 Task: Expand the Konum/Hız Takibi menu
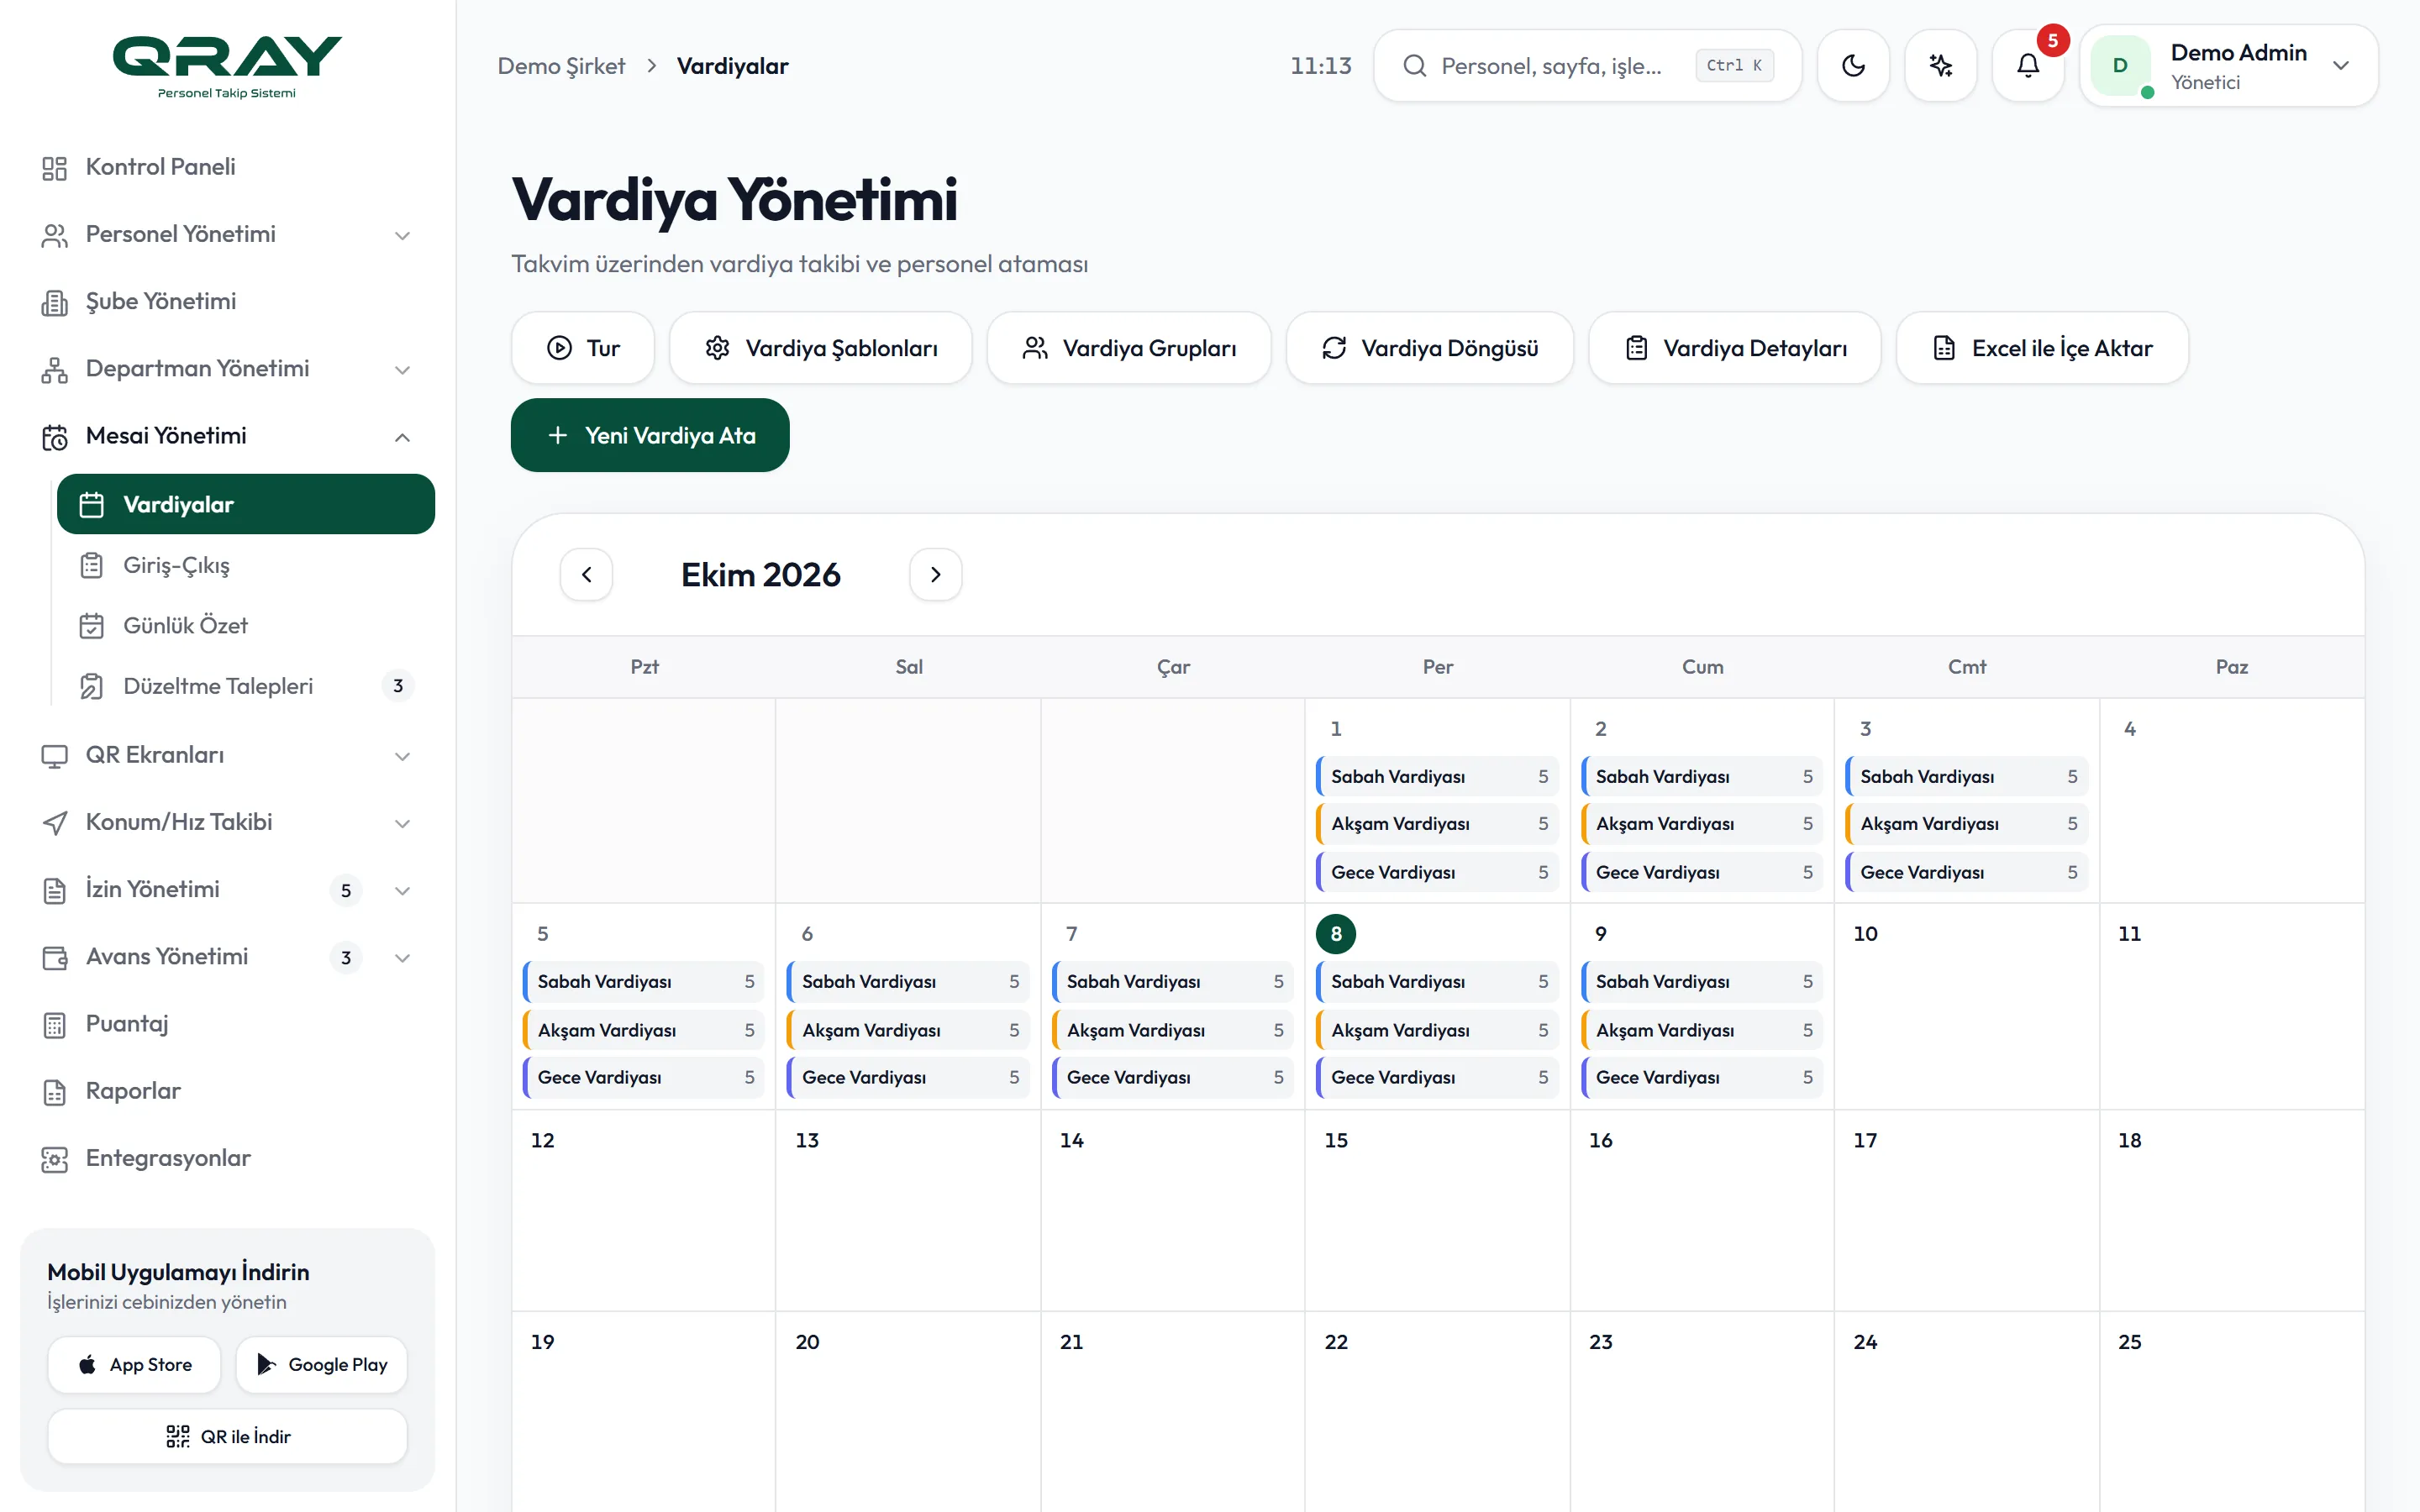(x=227, y=822)
